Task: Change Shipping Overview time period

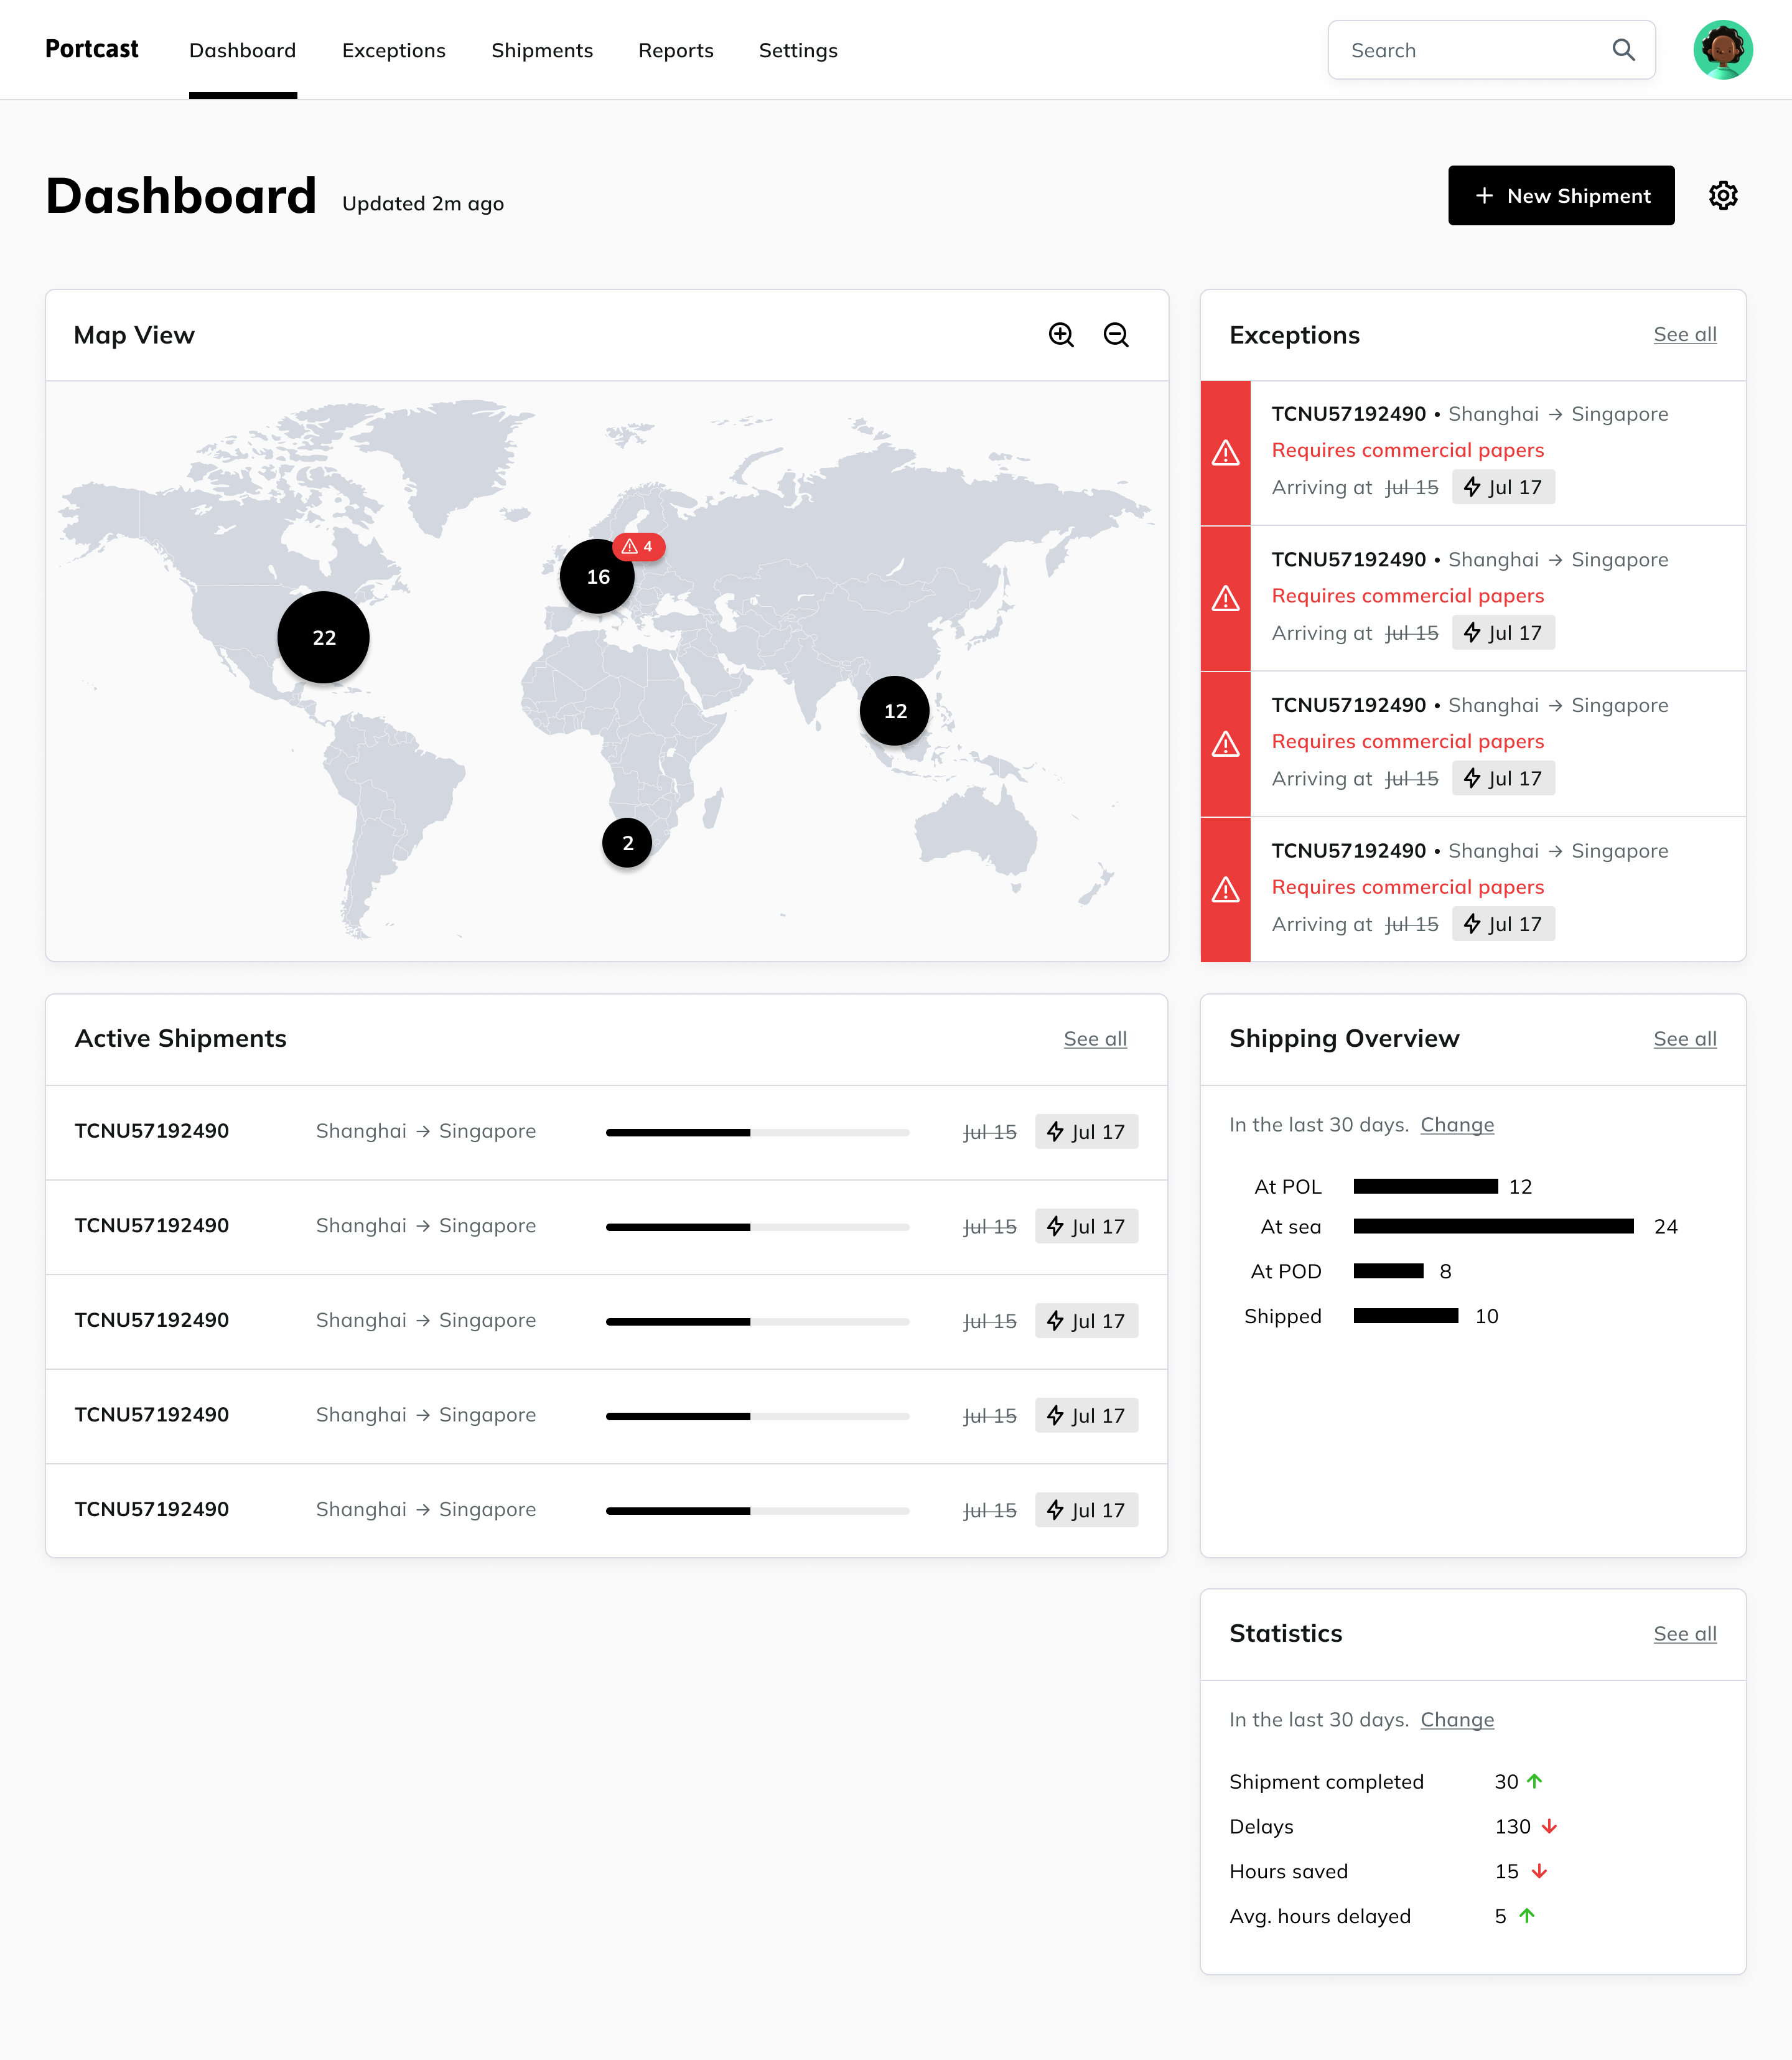Action: coord(1456,1125)
